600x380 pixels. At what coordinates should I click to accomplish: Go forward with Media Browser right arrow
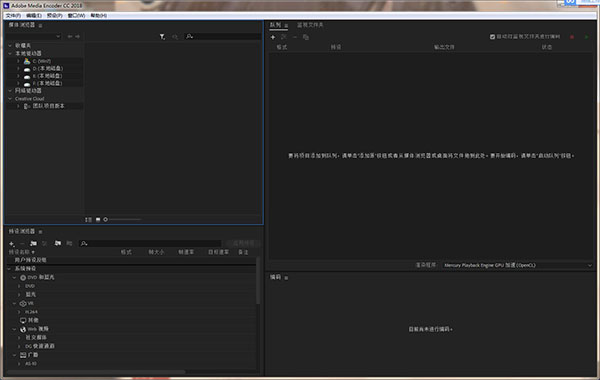pos(77,36)
